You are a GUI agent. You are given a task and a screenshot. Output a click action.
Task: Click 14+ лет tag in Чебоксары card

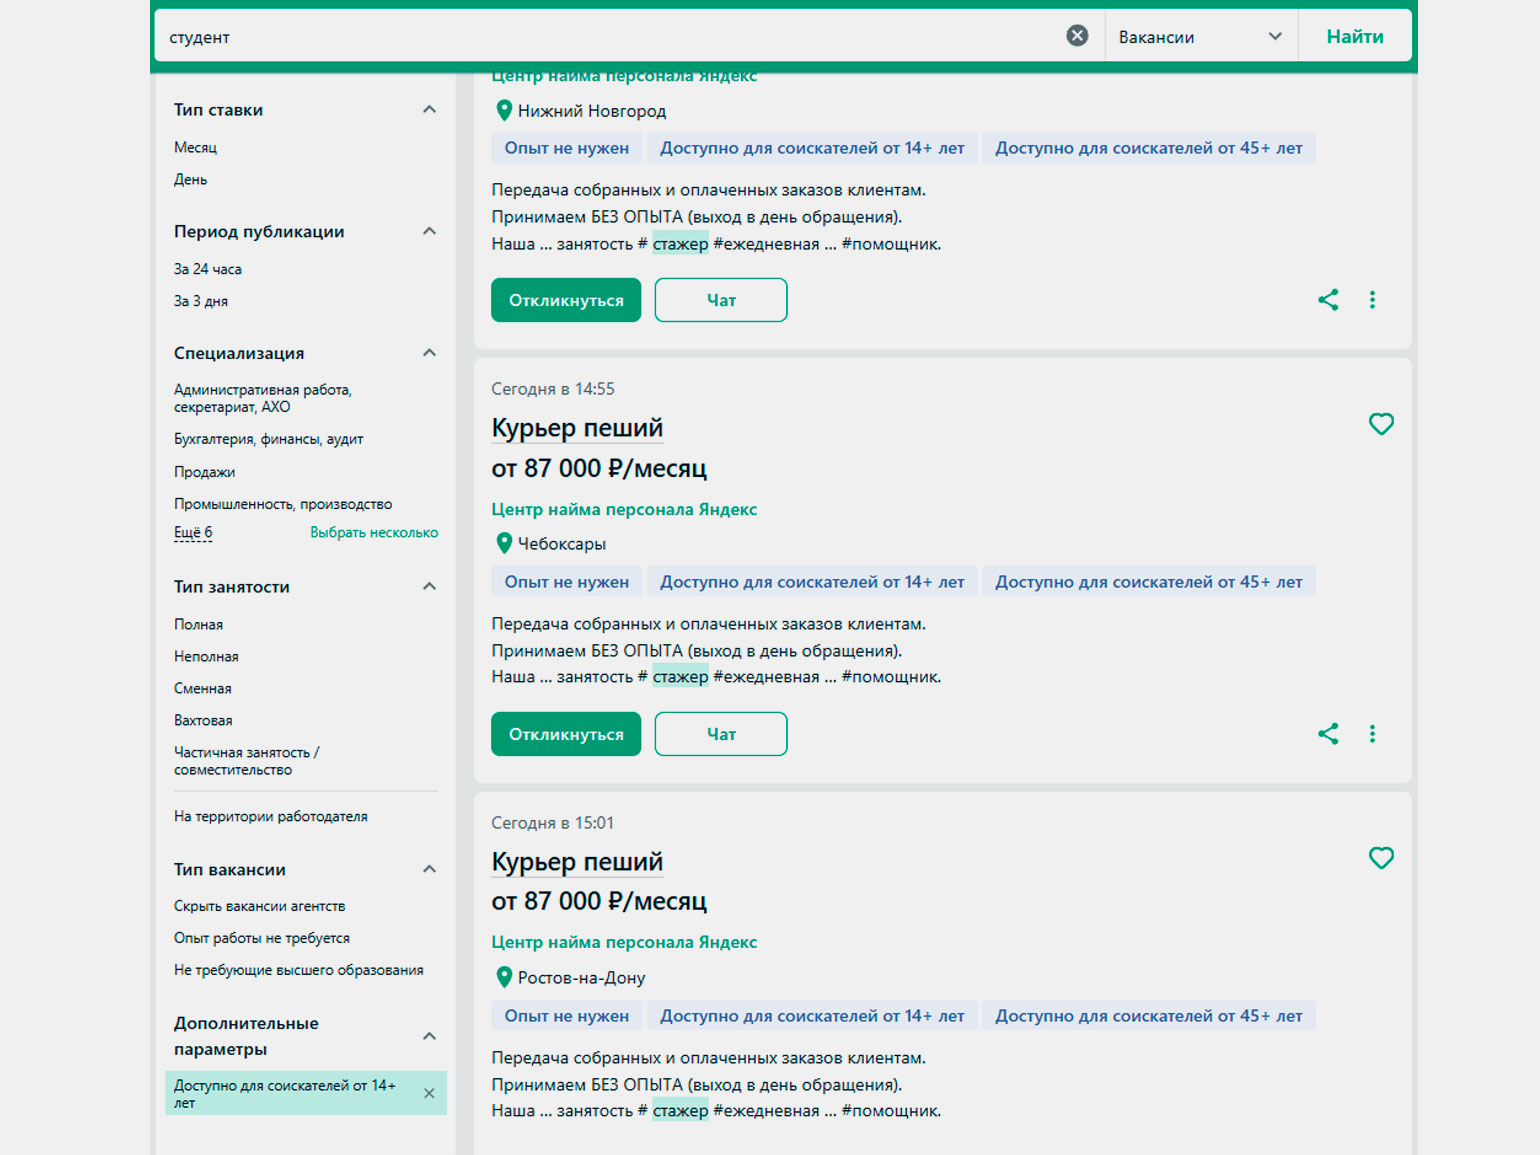812,582
